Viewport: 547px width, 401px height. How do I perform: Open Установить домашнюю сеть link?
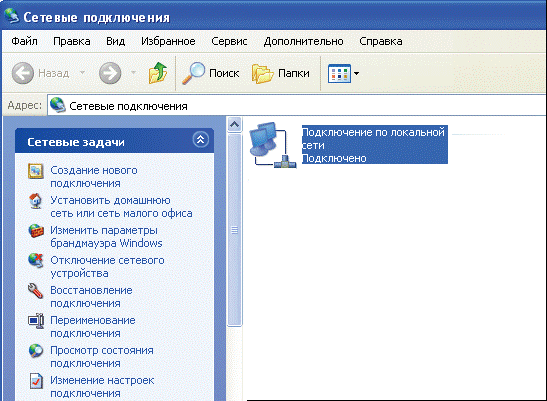point(121,207)
